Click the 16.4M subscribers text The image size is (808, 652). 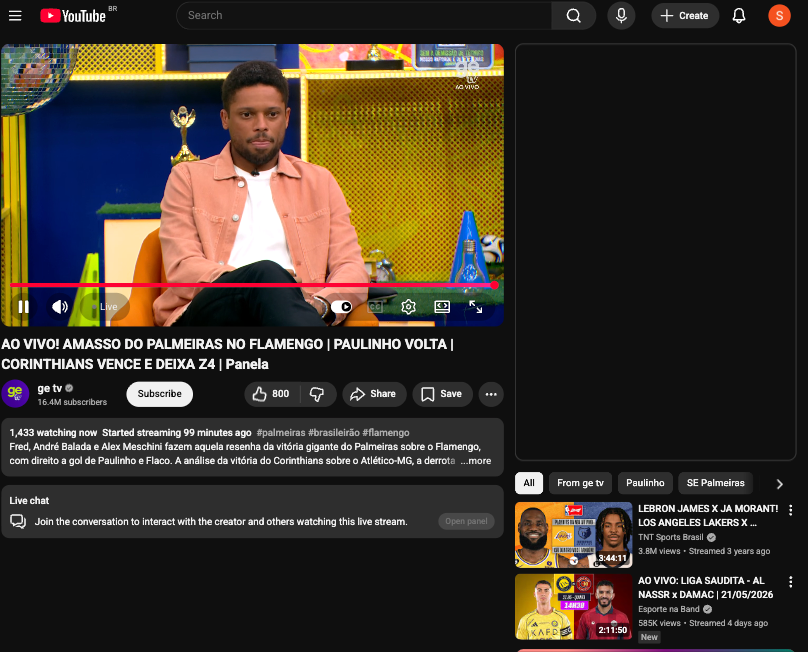pyautogui.click(x=72, y=402)
